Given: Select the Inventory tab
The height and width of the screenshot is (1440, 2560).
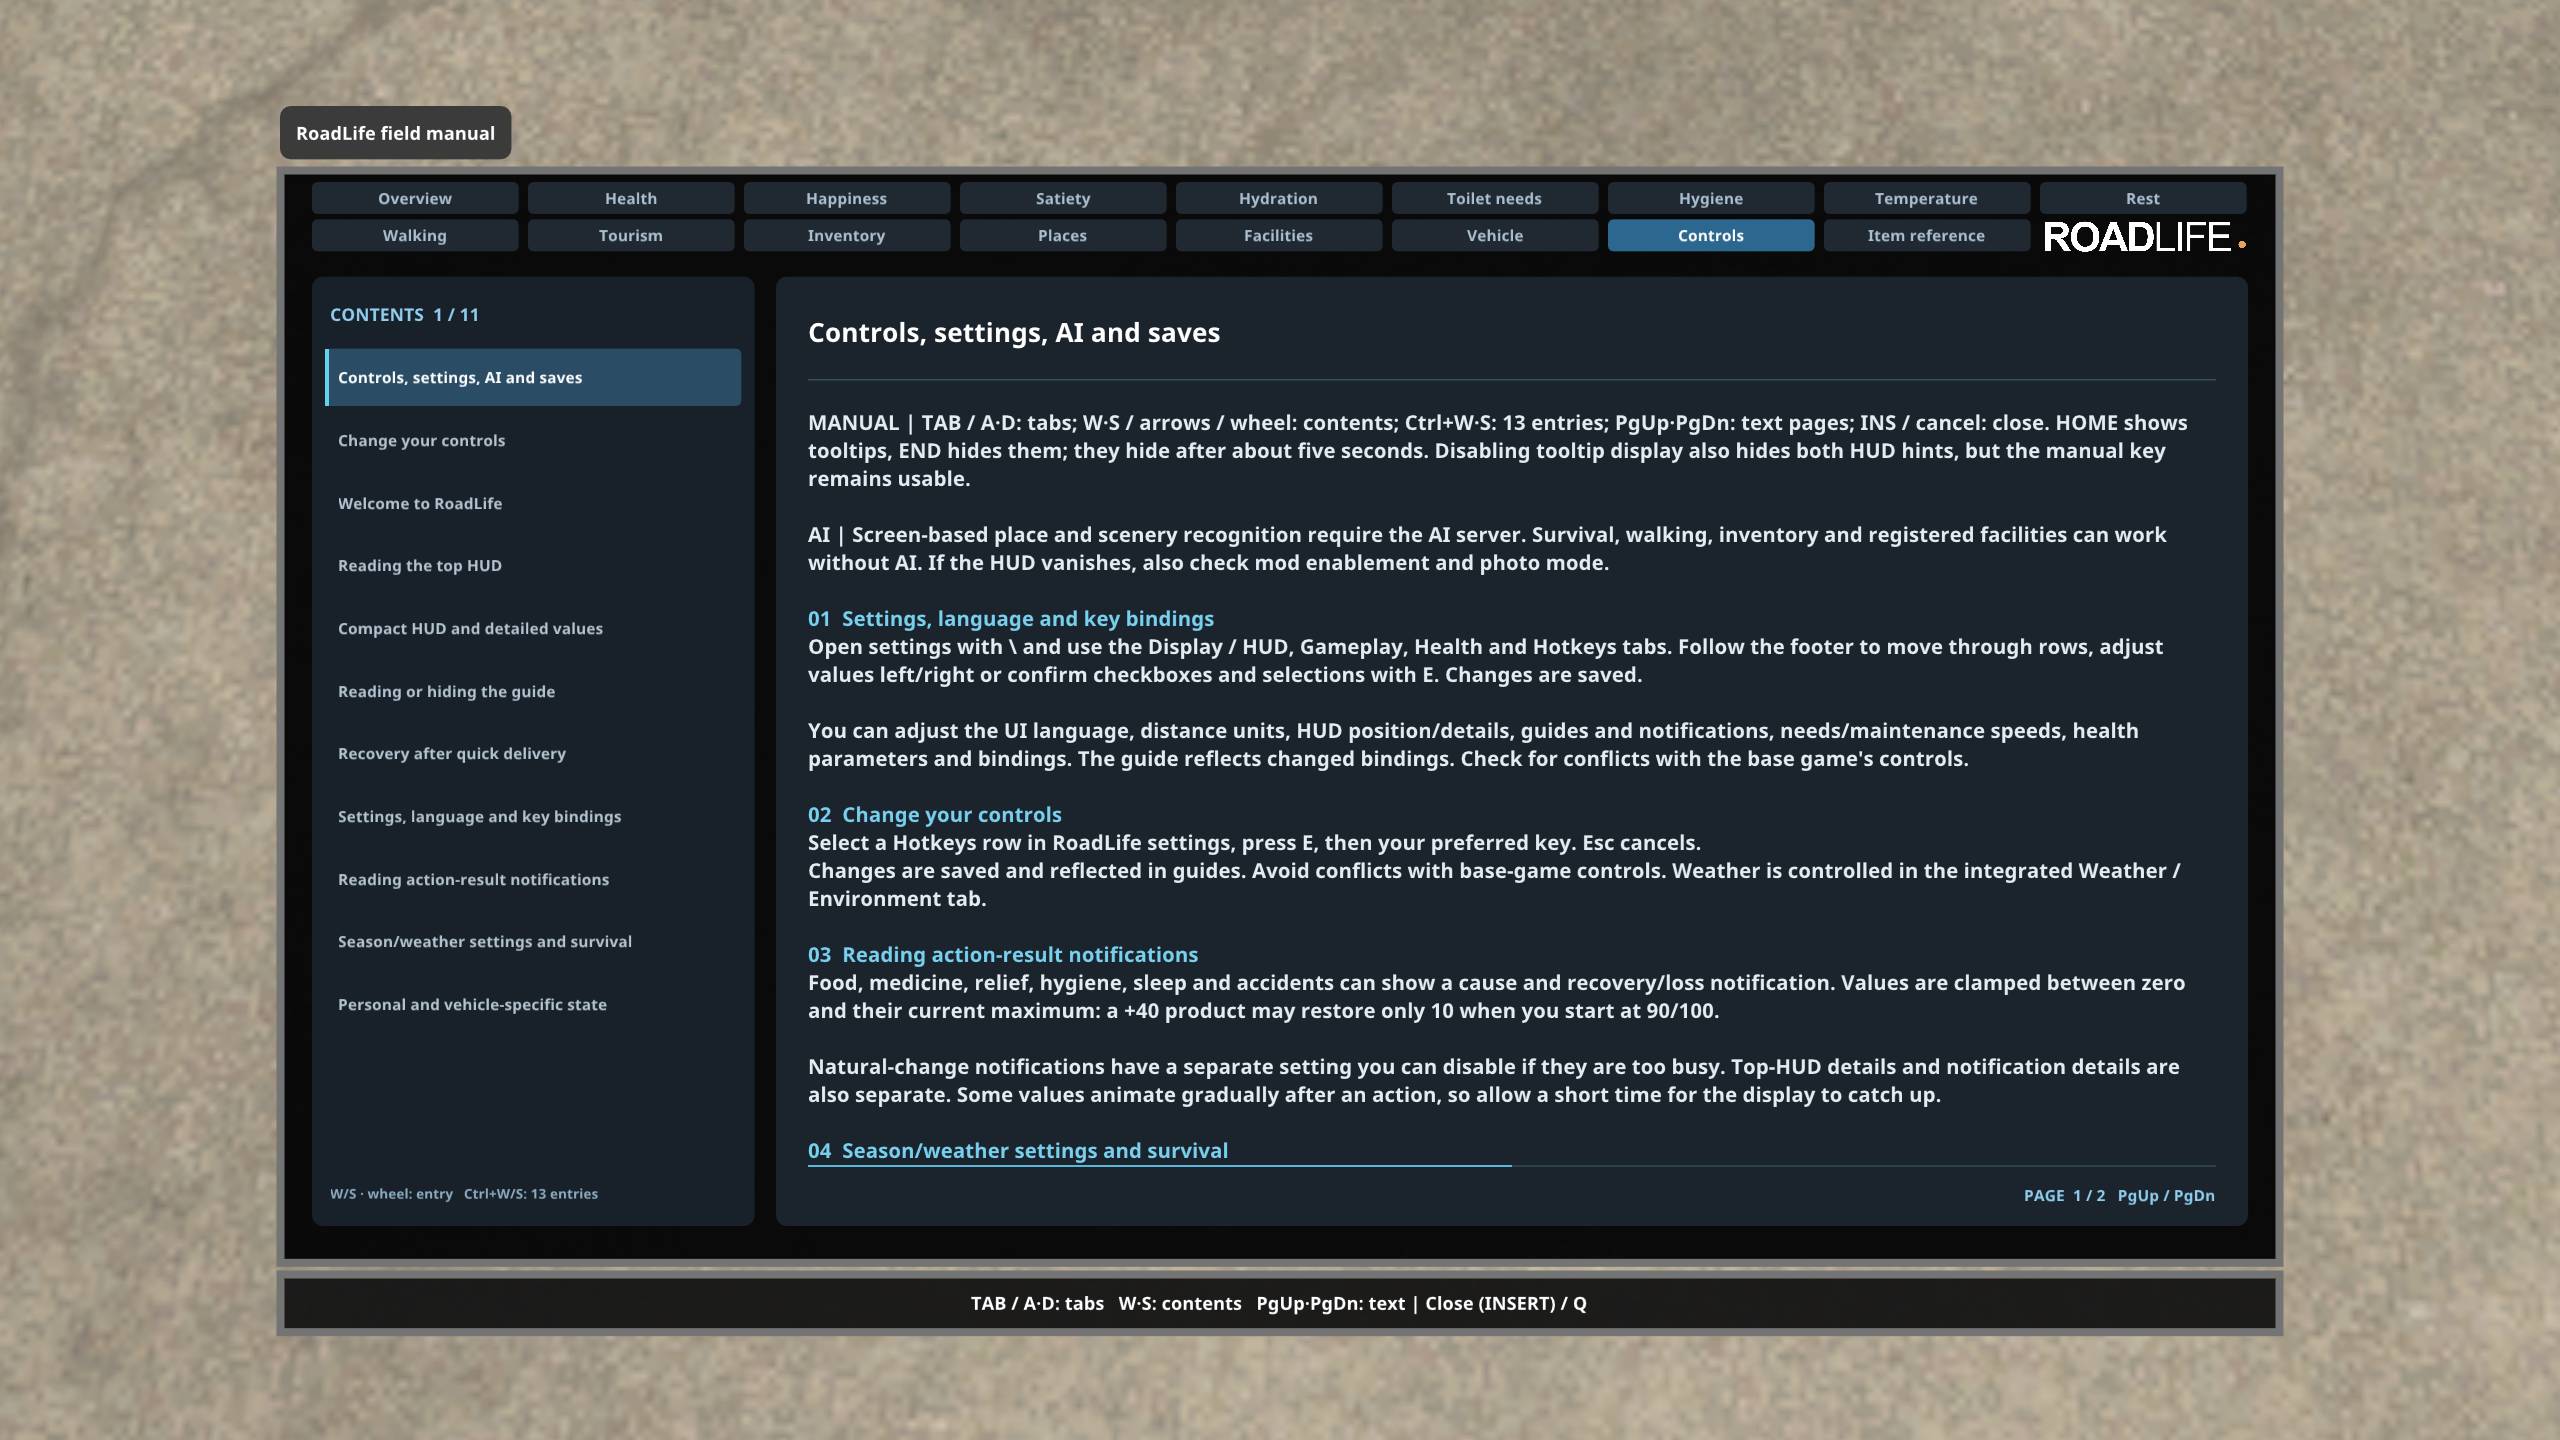Looking at the screenshot, I should [847, 235].
